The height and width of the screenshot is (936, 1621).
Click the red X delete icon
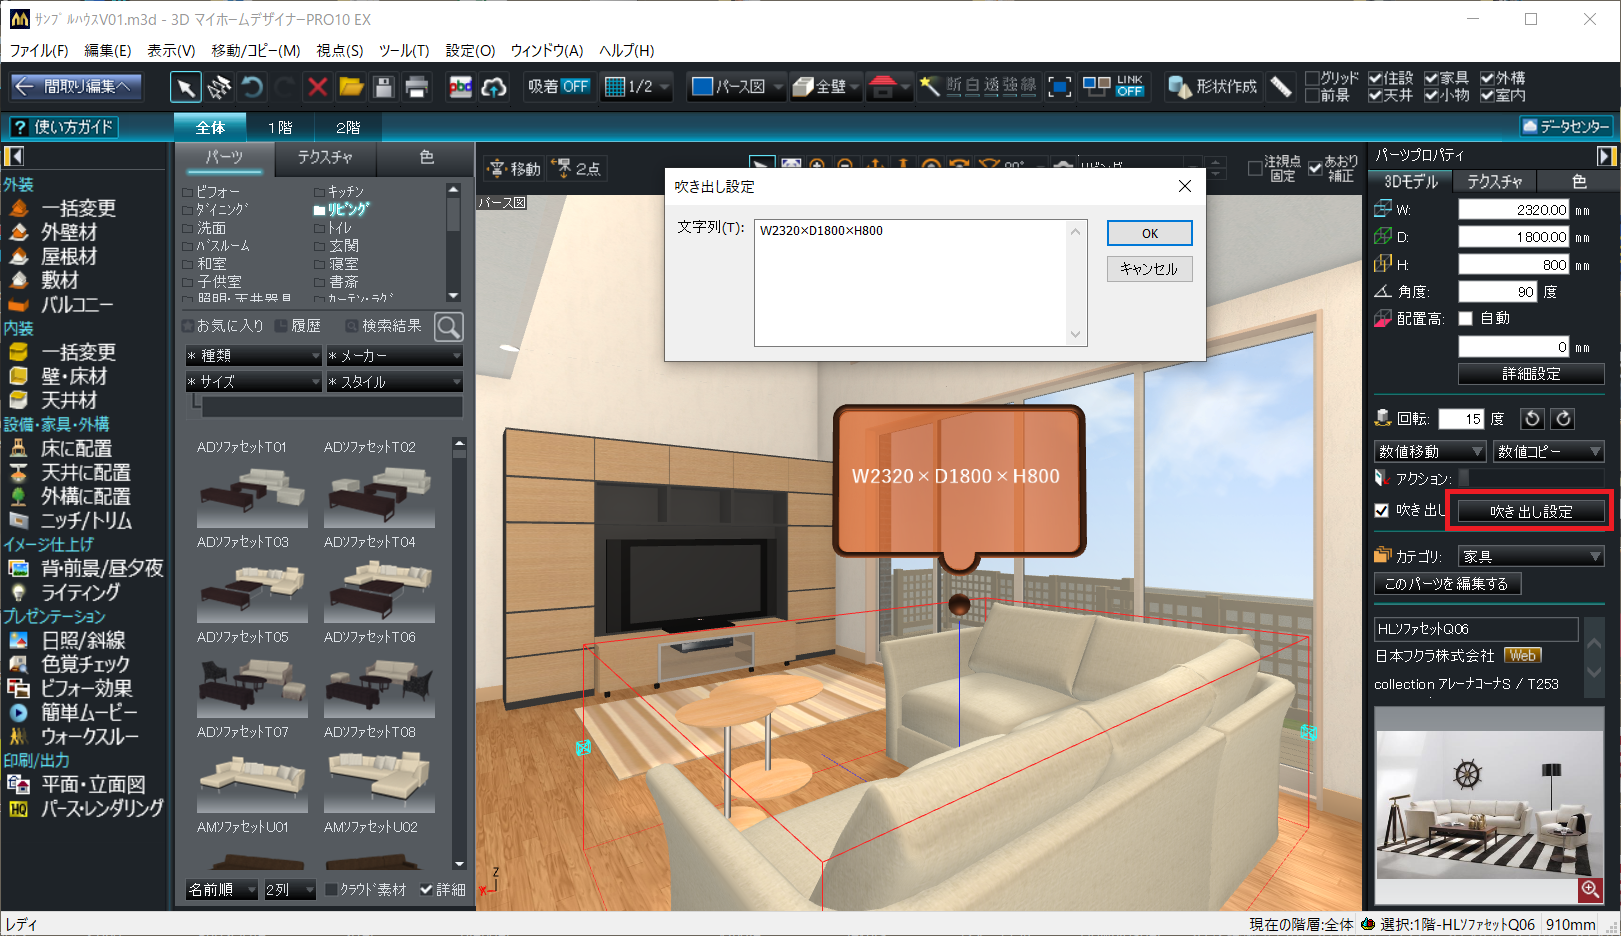click(317, 87)
